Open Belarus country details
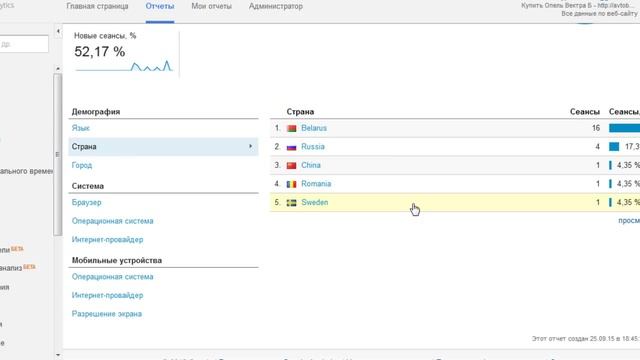The image size is (640, 360). 314,128
